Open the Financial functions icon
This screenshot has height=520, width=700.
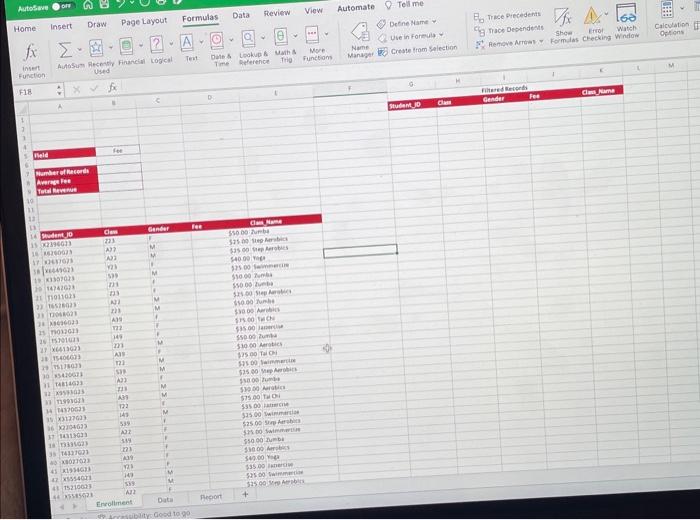click(x=126, y=46)
